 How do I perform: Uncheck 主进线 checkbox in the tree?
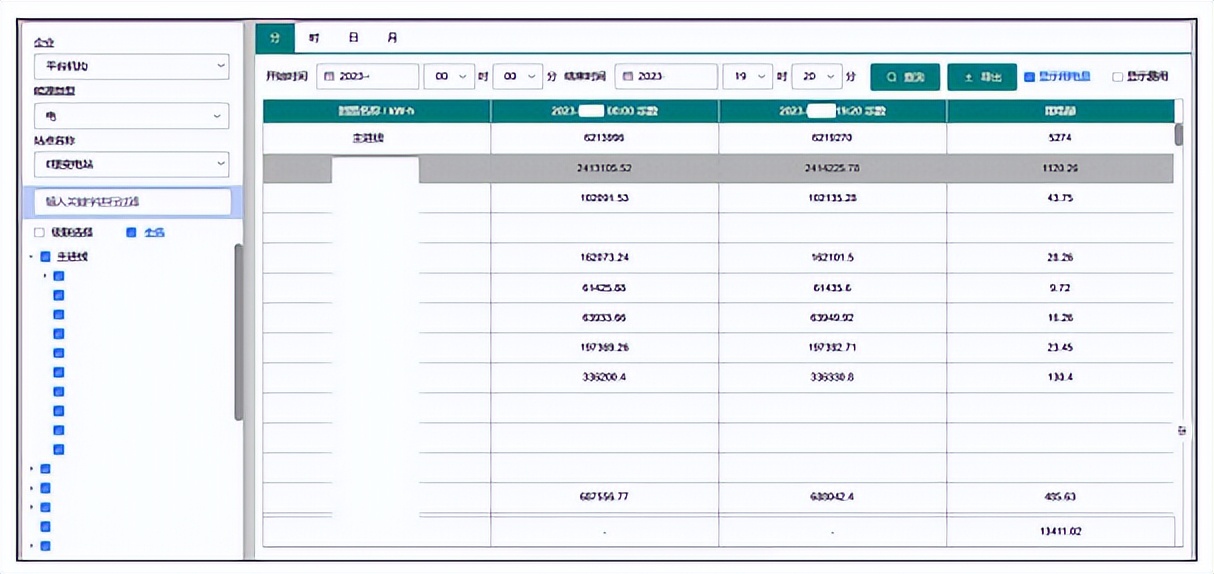coord(45,256)
